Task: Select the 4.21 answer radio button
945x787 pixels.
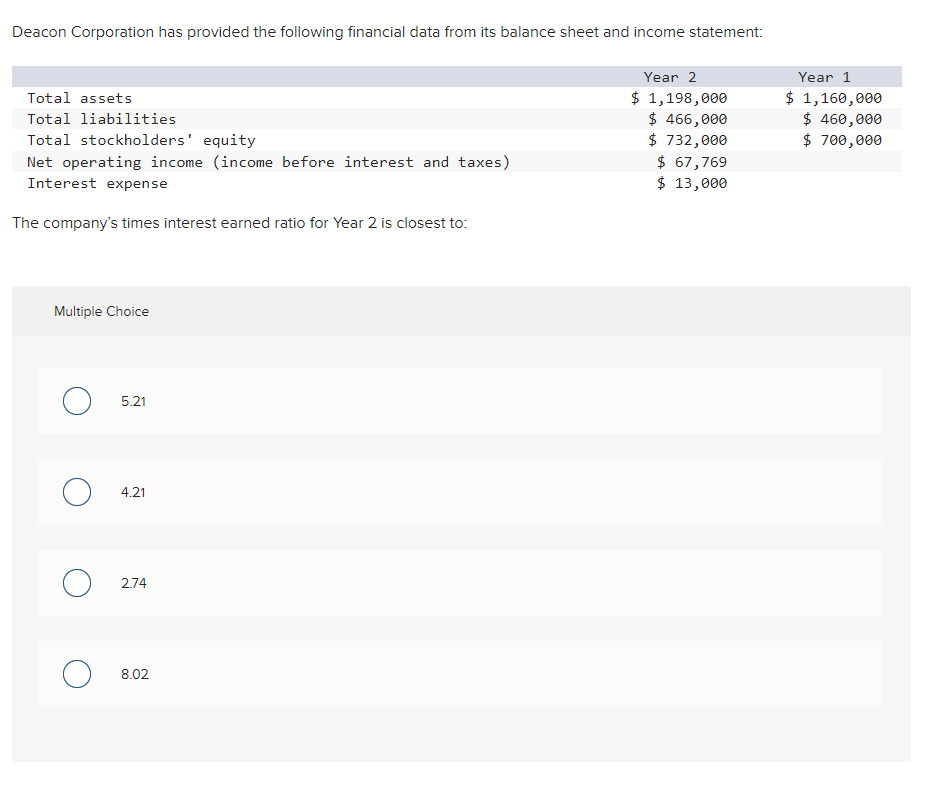Action: point(77,492)
